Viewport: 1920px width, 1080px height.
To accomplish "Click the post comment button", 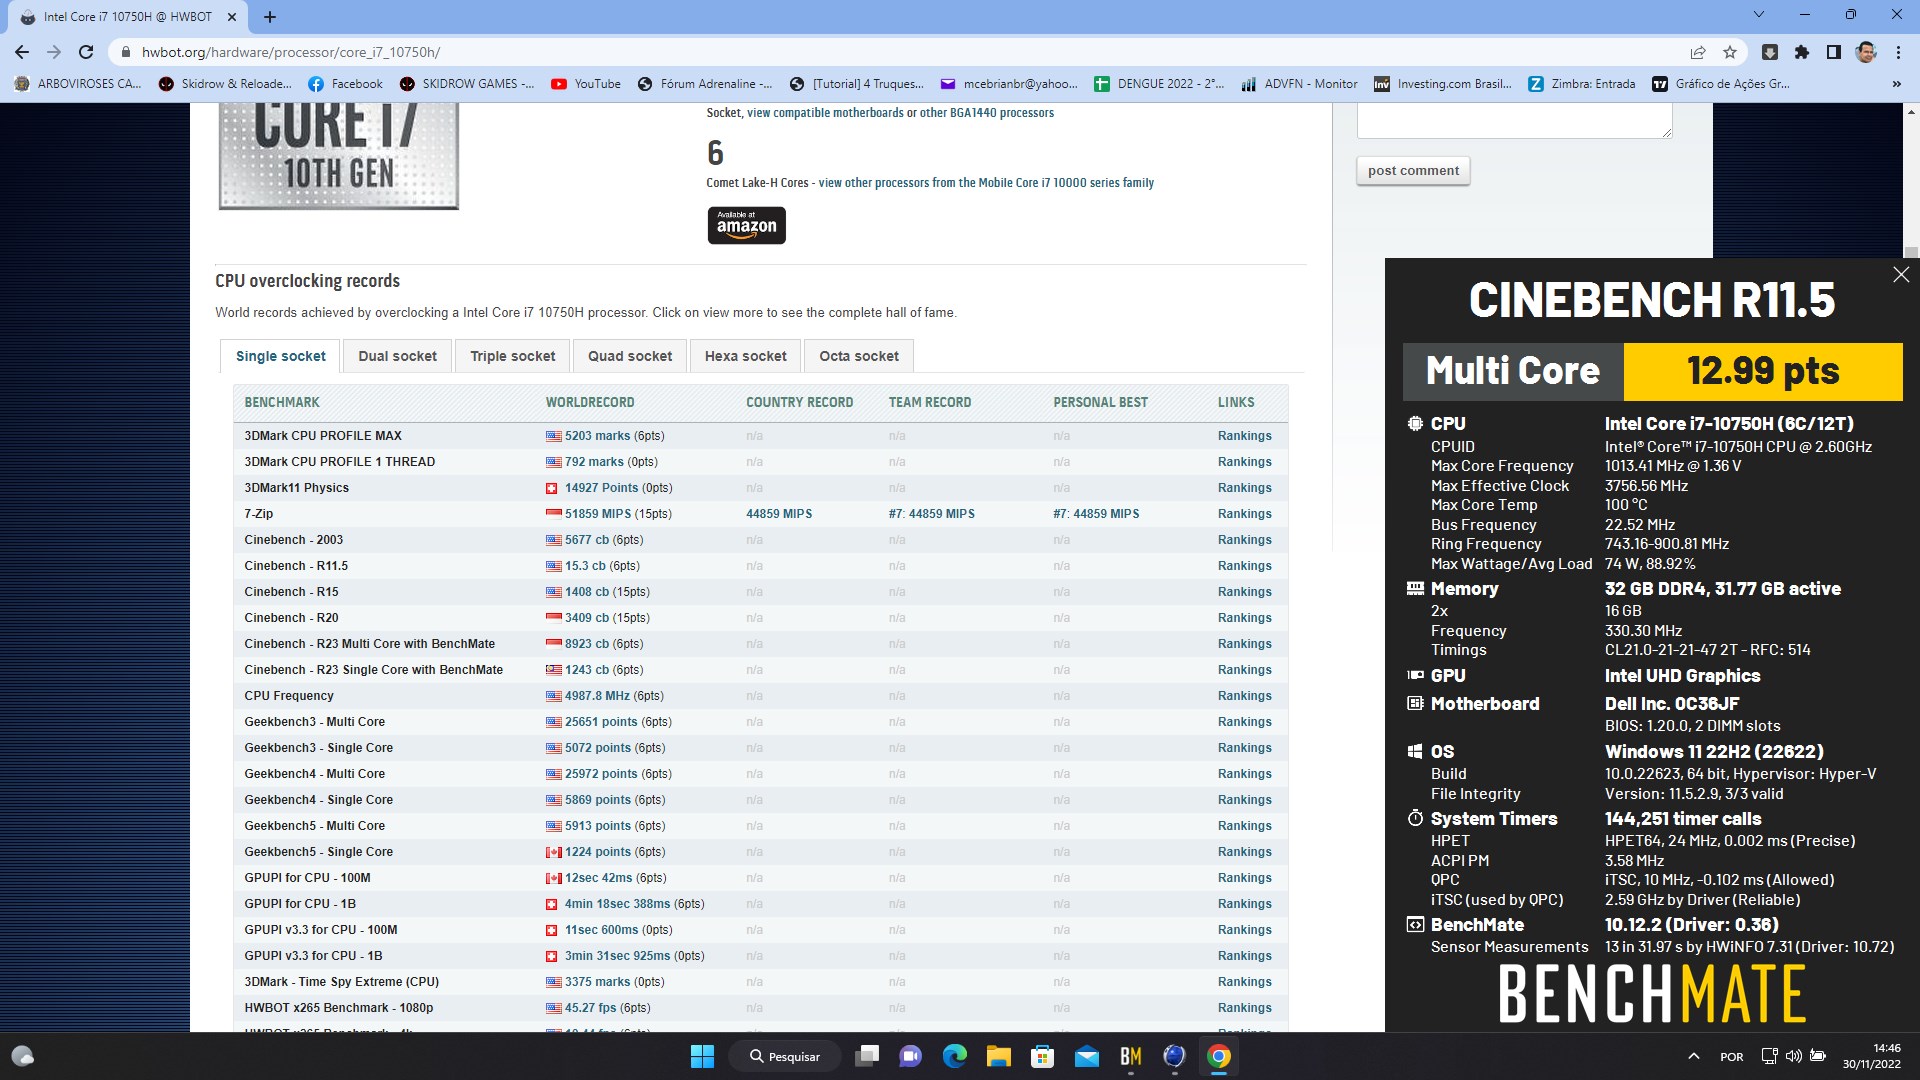I will pos(1413,170).
